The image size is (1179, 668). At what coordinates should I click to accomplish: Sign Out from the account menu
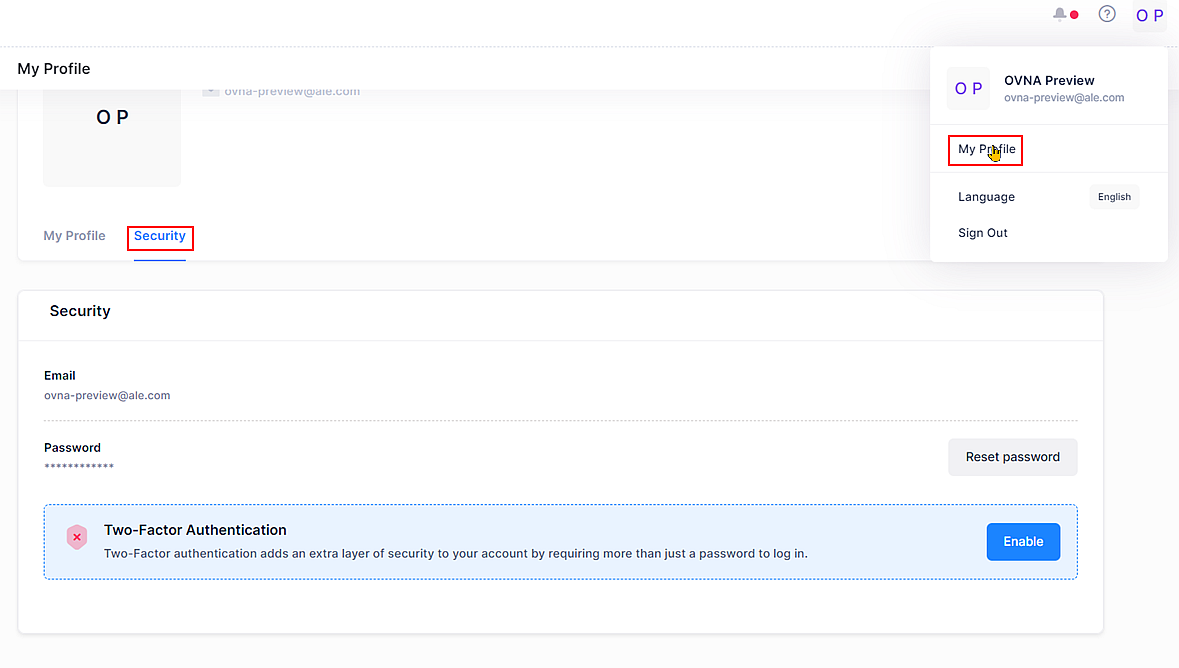pyautogui.click(x=983, y=233)
